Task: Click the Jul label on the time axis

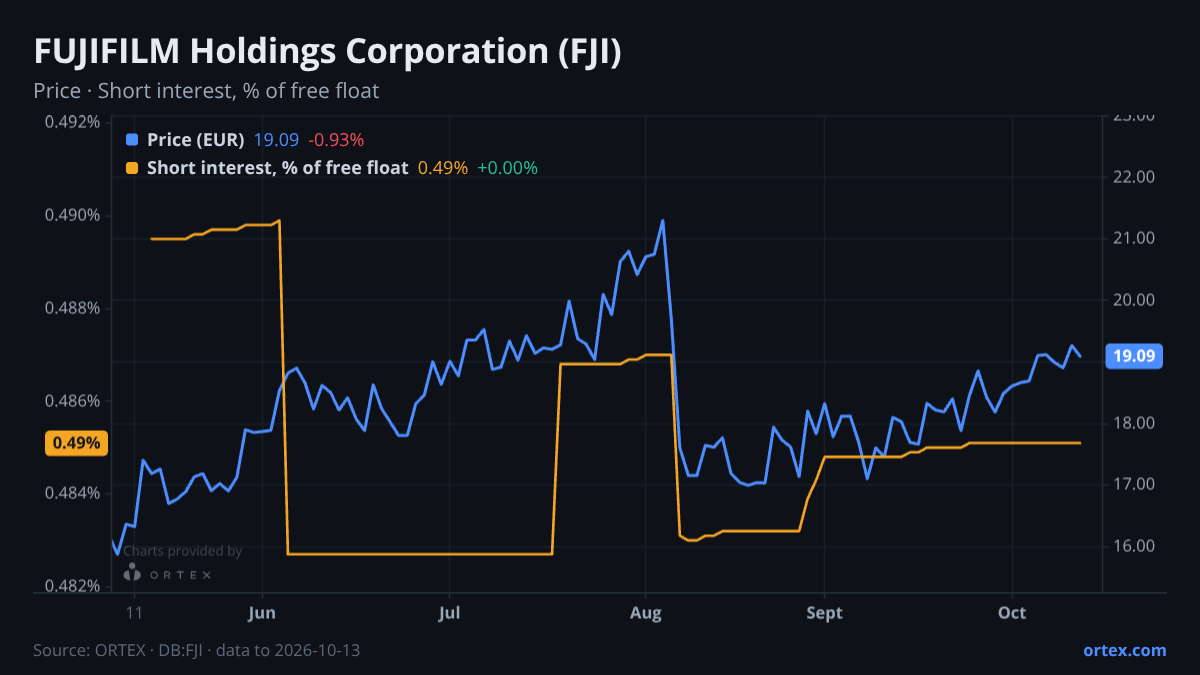Action: 450,613
